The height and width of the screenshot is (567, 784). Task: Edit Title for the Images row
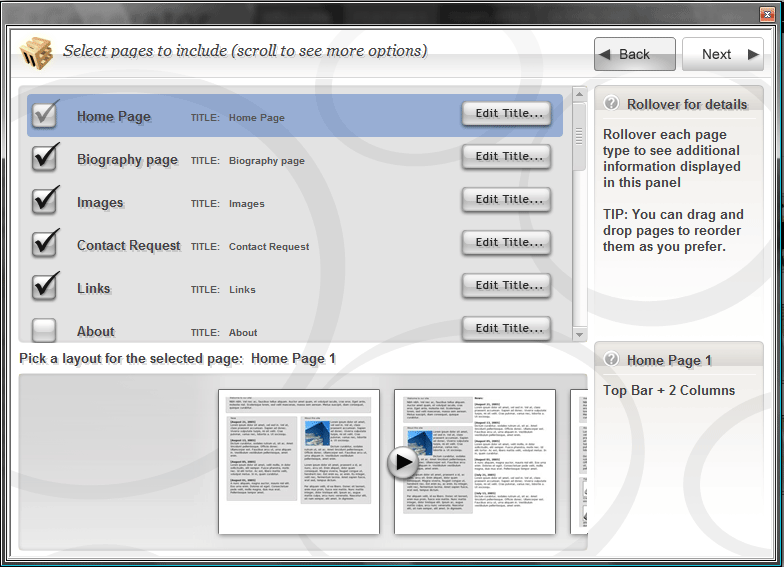pyautogui.click(x=506, y=200)
